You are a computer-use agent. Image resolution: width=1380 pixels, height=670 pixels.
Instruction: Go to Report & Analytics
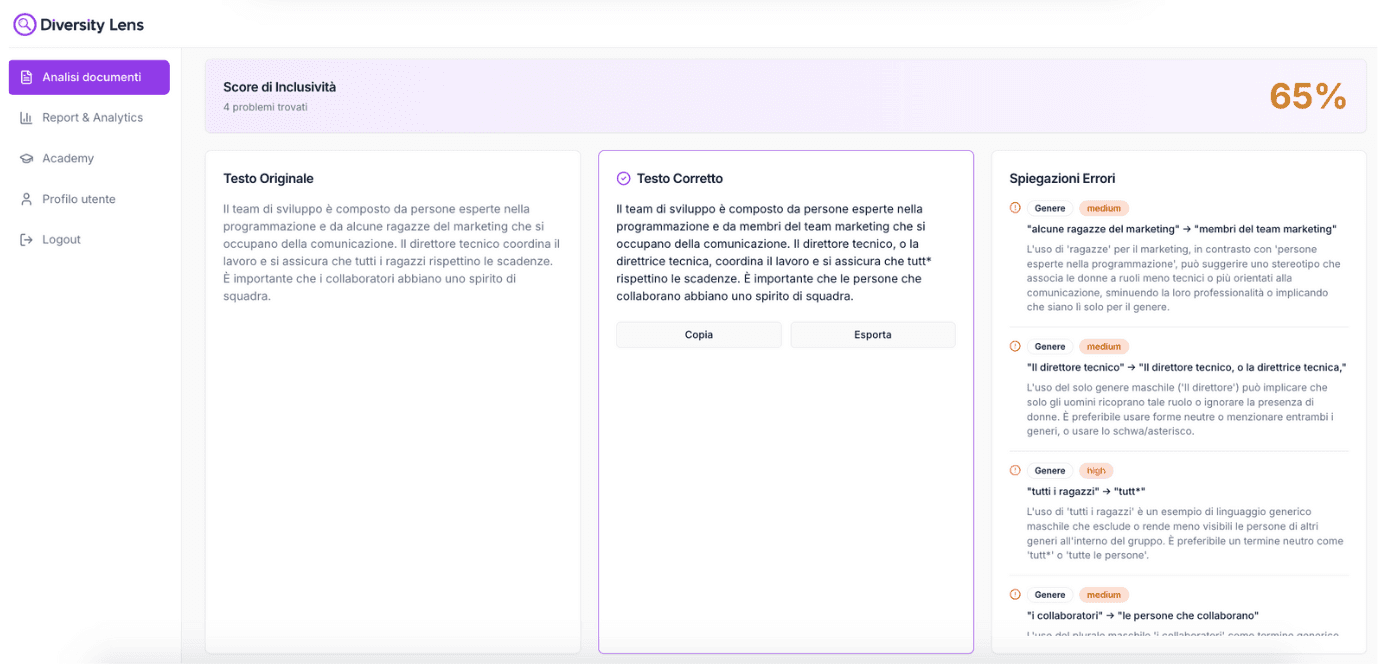tap(89, 118)
